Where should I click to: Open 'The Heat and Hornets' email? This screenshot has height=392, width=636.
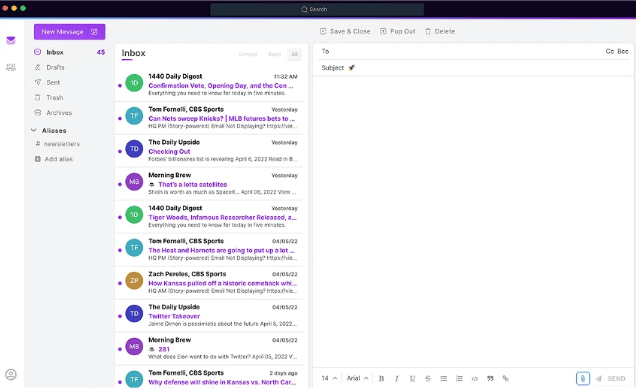209,250
